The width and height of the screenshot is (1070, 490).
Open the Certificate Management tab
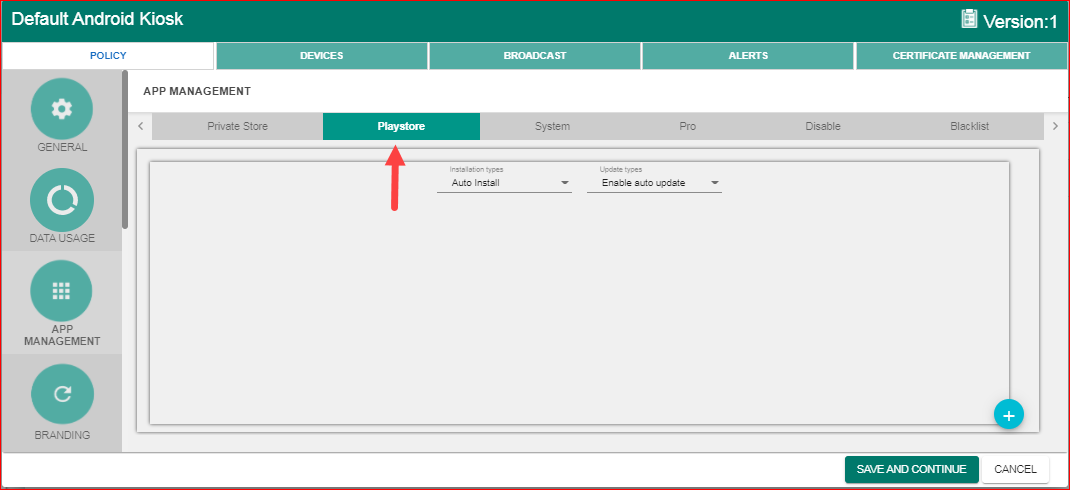(x=961, y=56)
